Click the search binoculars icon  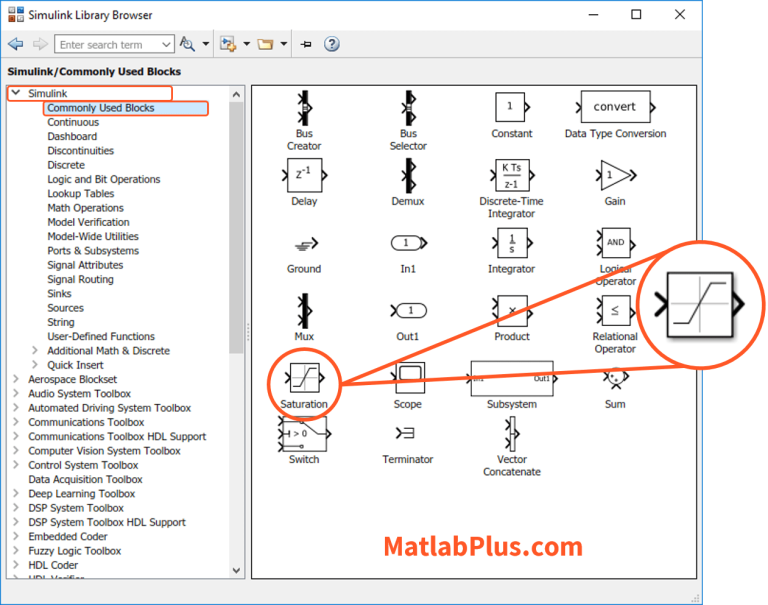tap(187, 44)
